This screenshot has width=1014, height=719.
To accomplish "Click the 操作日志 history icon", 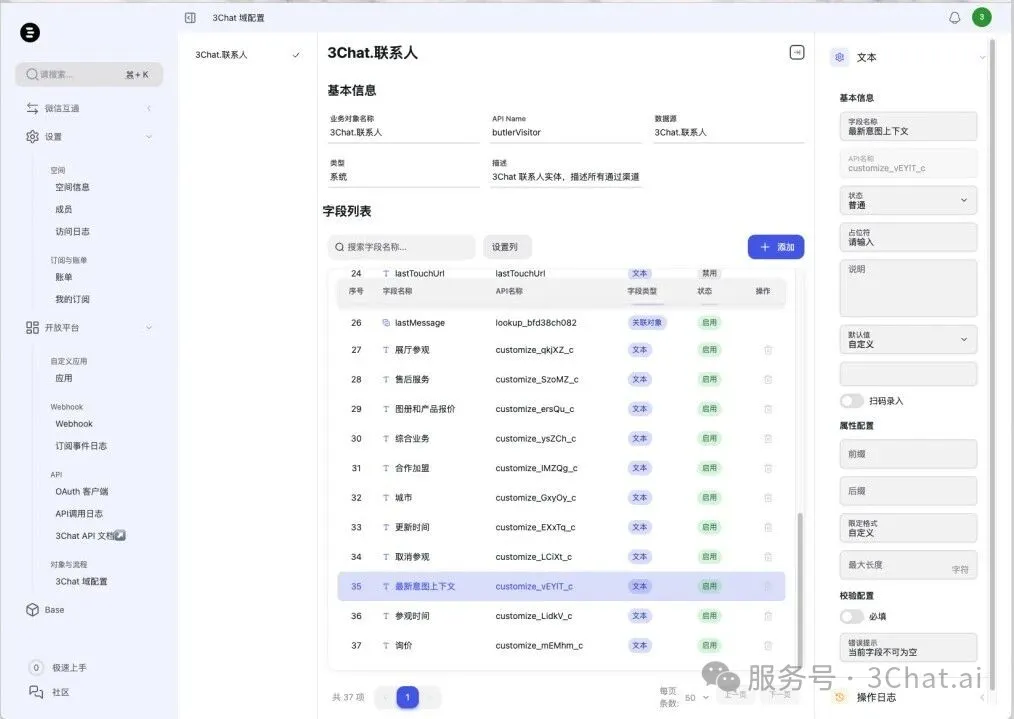I will (839, 697).
